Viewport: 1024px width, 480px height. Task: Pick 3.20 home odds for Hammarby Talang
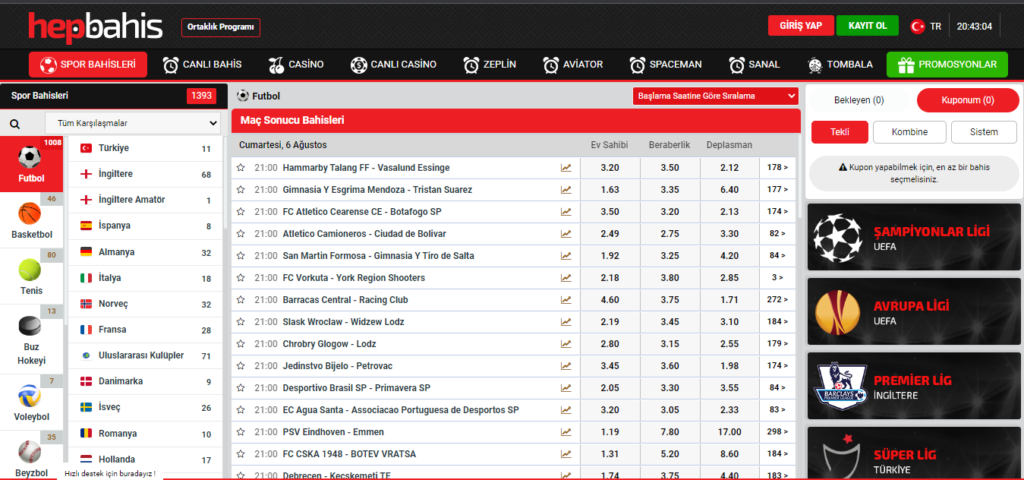610,168
